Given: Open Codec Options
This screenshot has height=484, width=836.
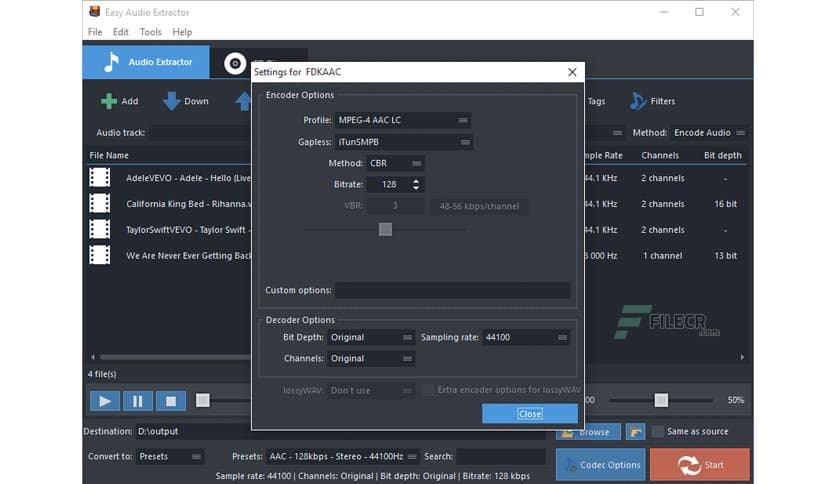Looking at the screenshot, I should pyautogui.click(x=600, y=465).
